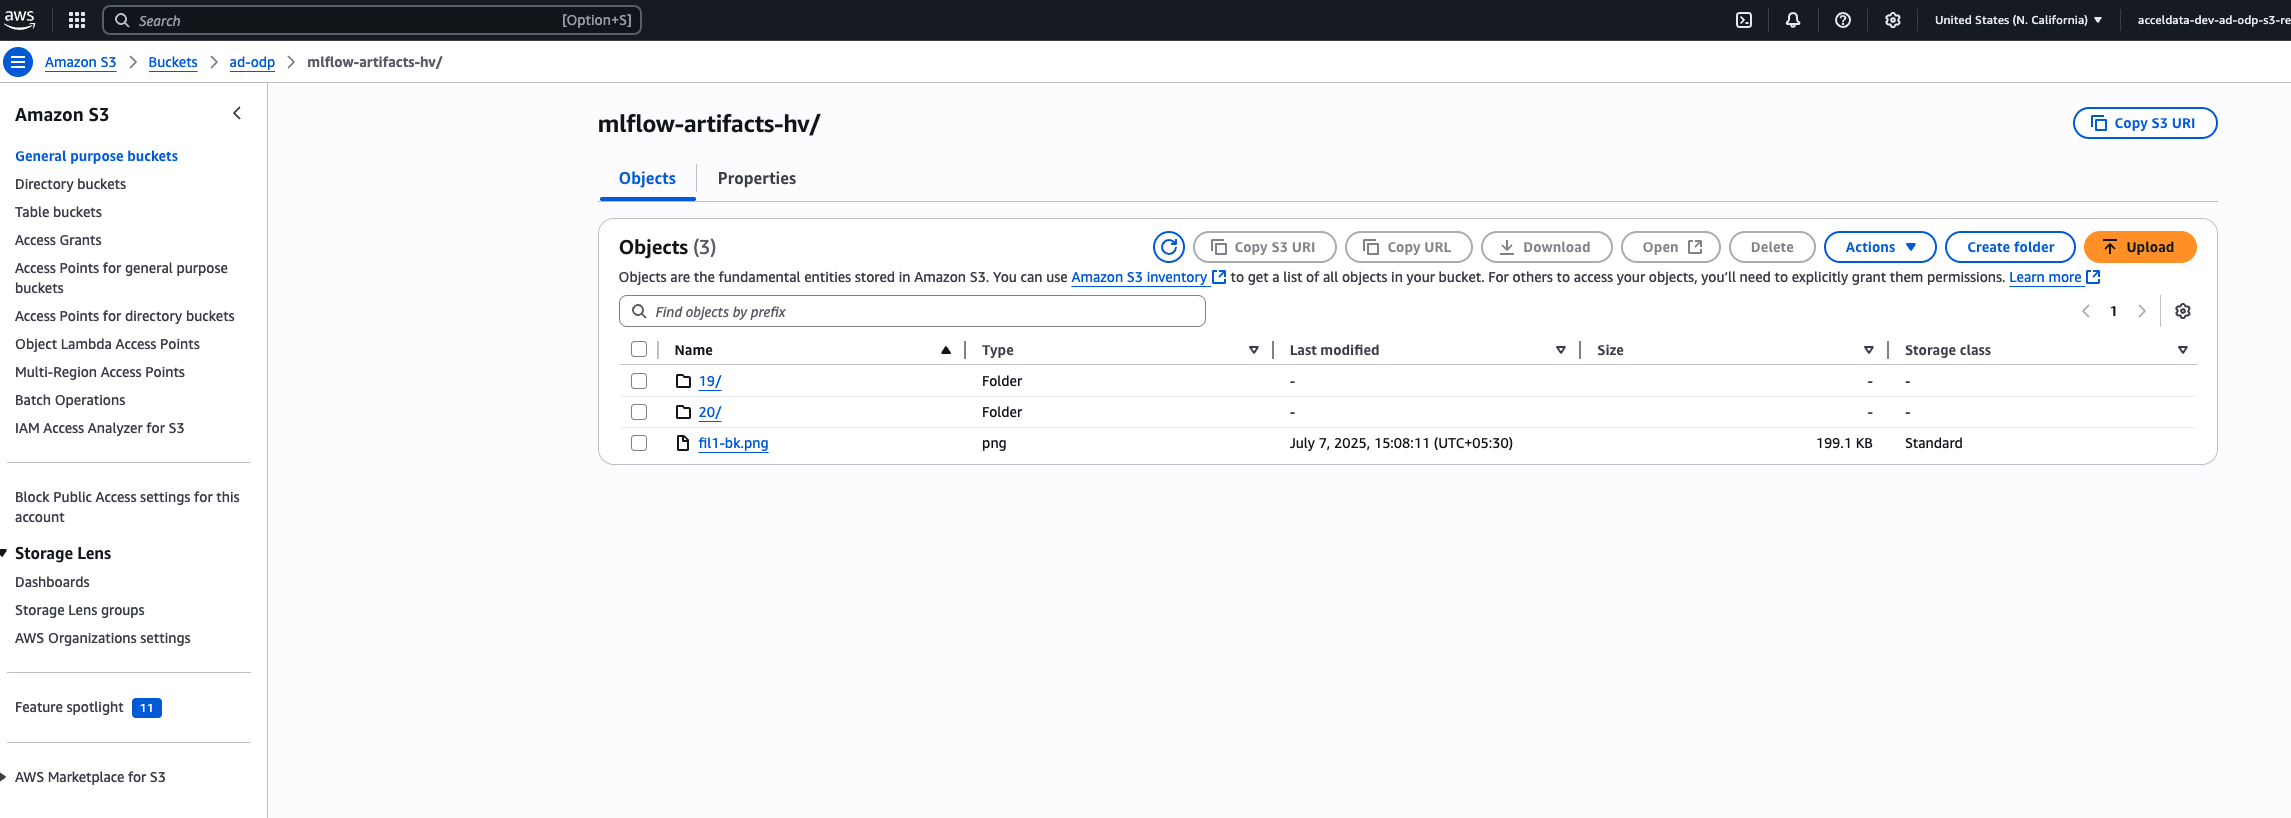Viewport: 2291px width, 818px height.
Task: Click the search magnifier in prefix filter
Action: [639, 311]
